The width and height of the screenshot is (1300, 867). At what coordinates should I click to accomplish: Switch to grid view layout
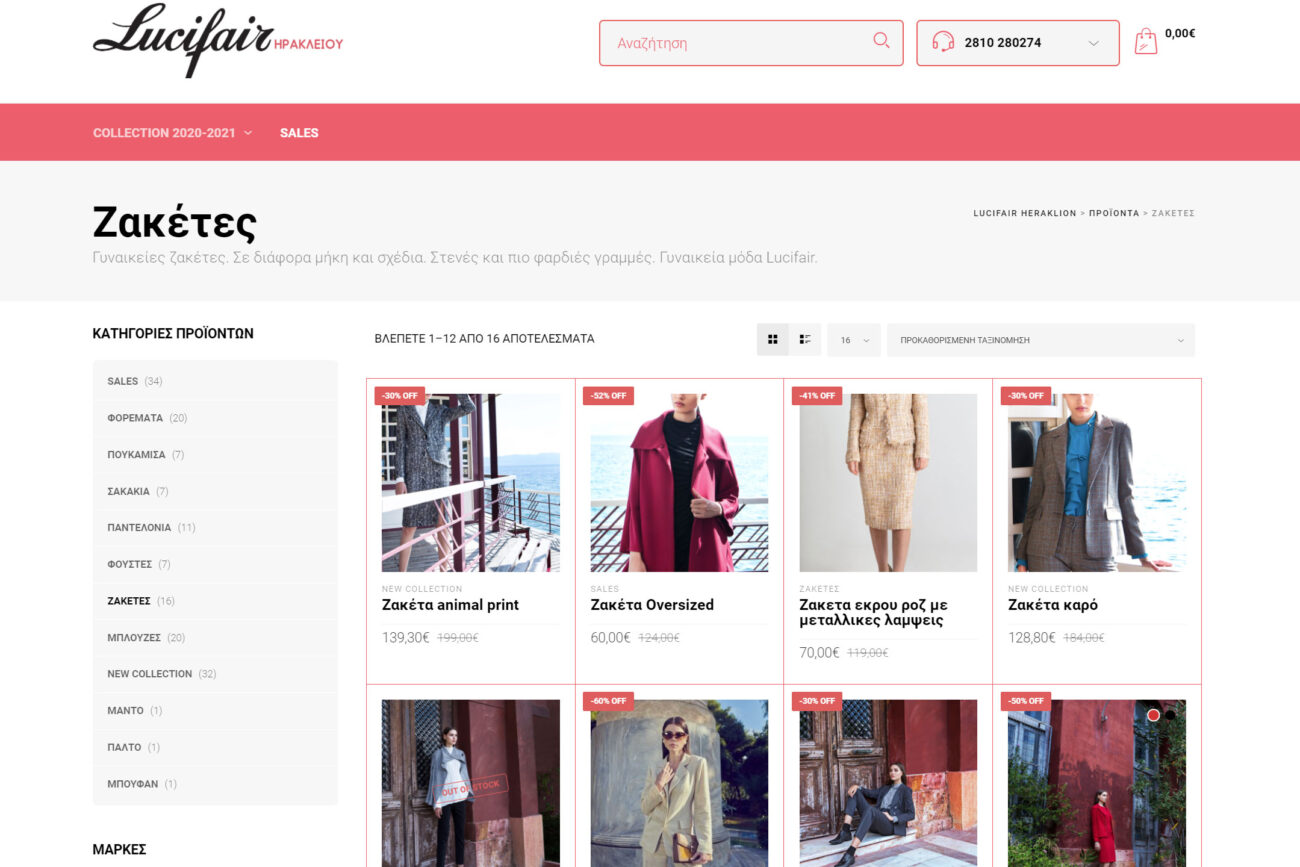pos(772,340)
